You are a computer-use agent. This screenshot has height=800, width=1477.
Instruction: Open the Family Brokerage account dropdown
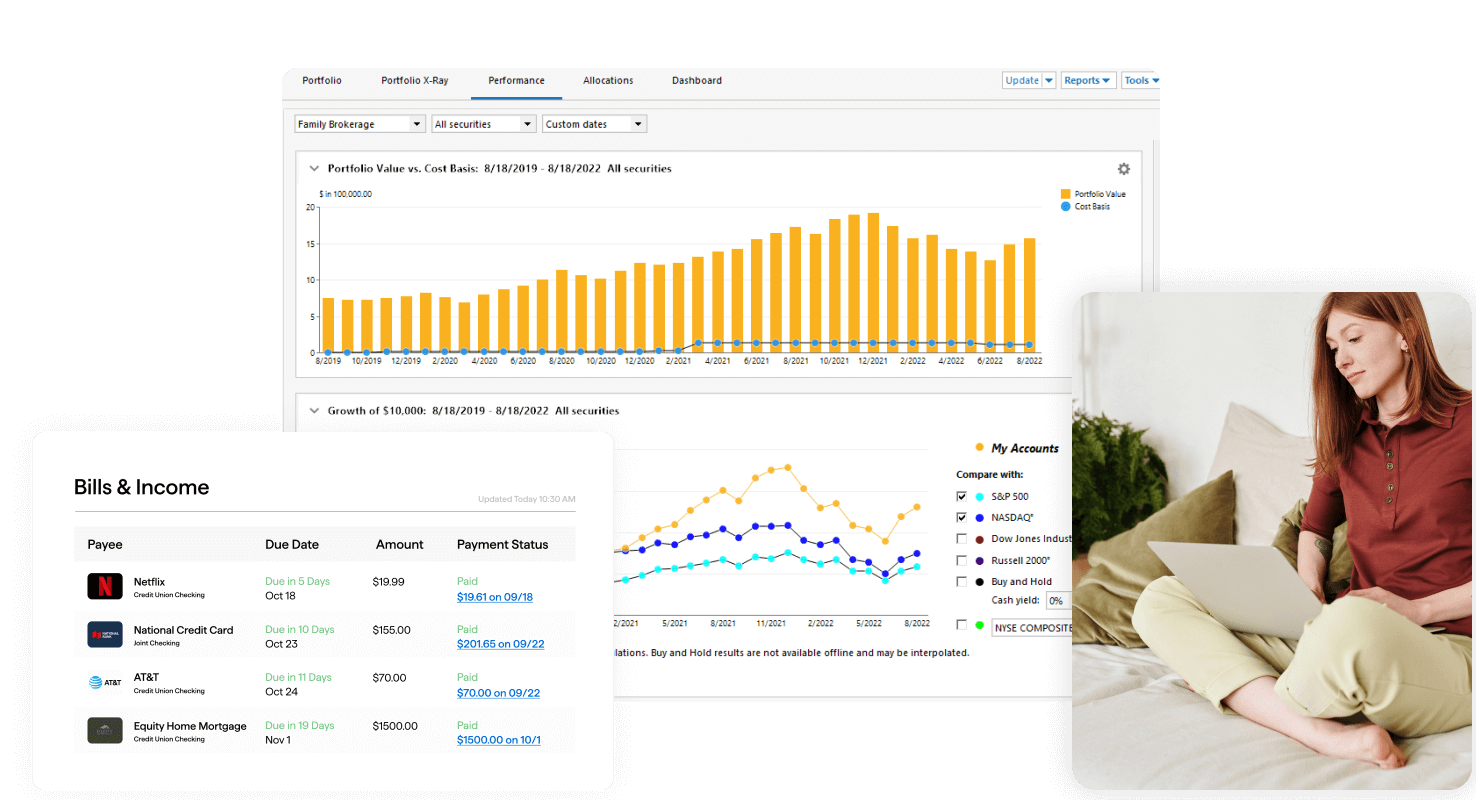(x=360, y=124)
